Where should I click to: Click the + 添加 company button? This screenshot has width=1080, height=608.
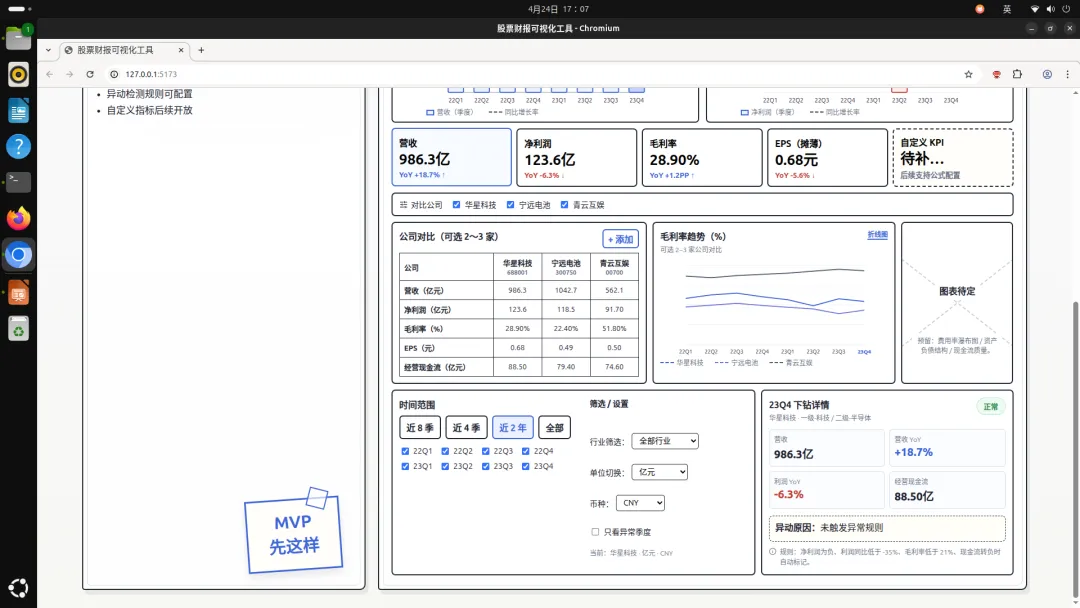(620, 239)
